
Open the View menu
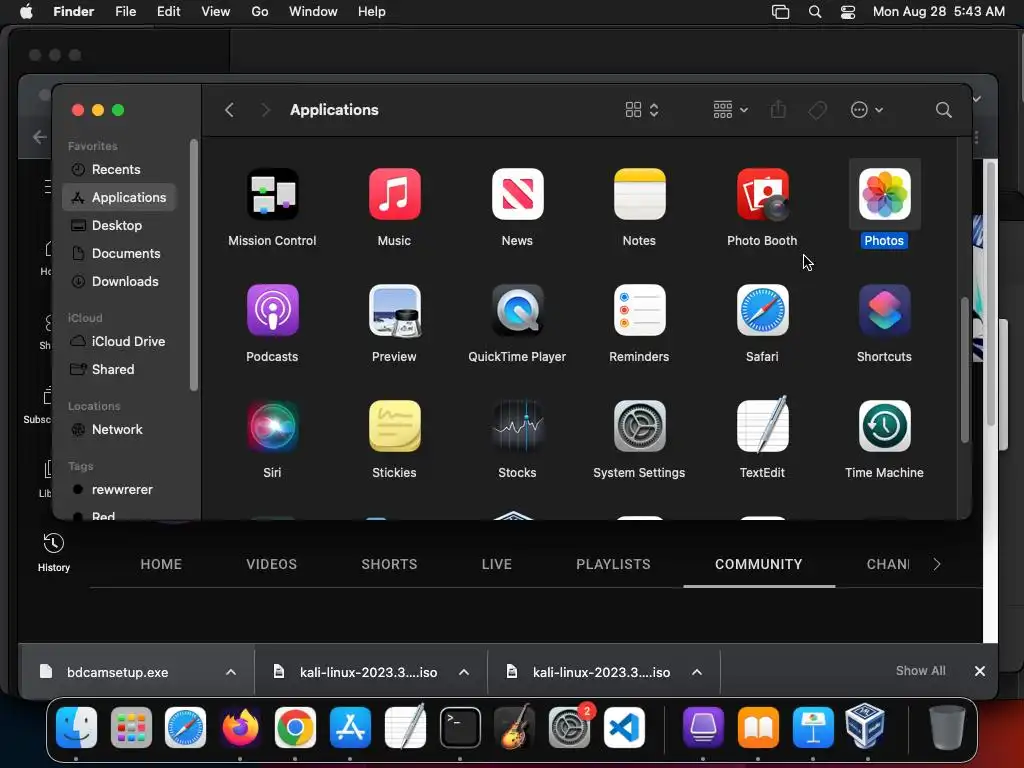click(216, 12)
